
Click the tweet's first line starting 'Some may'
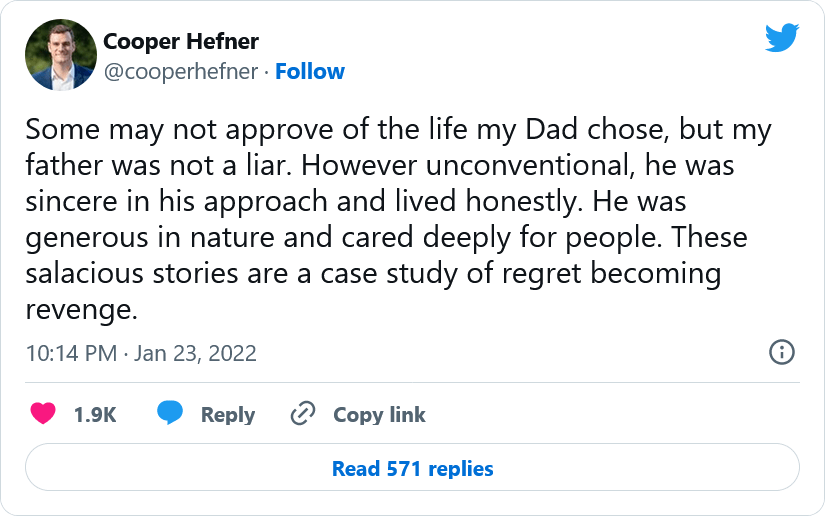click(x=398, y=130)
